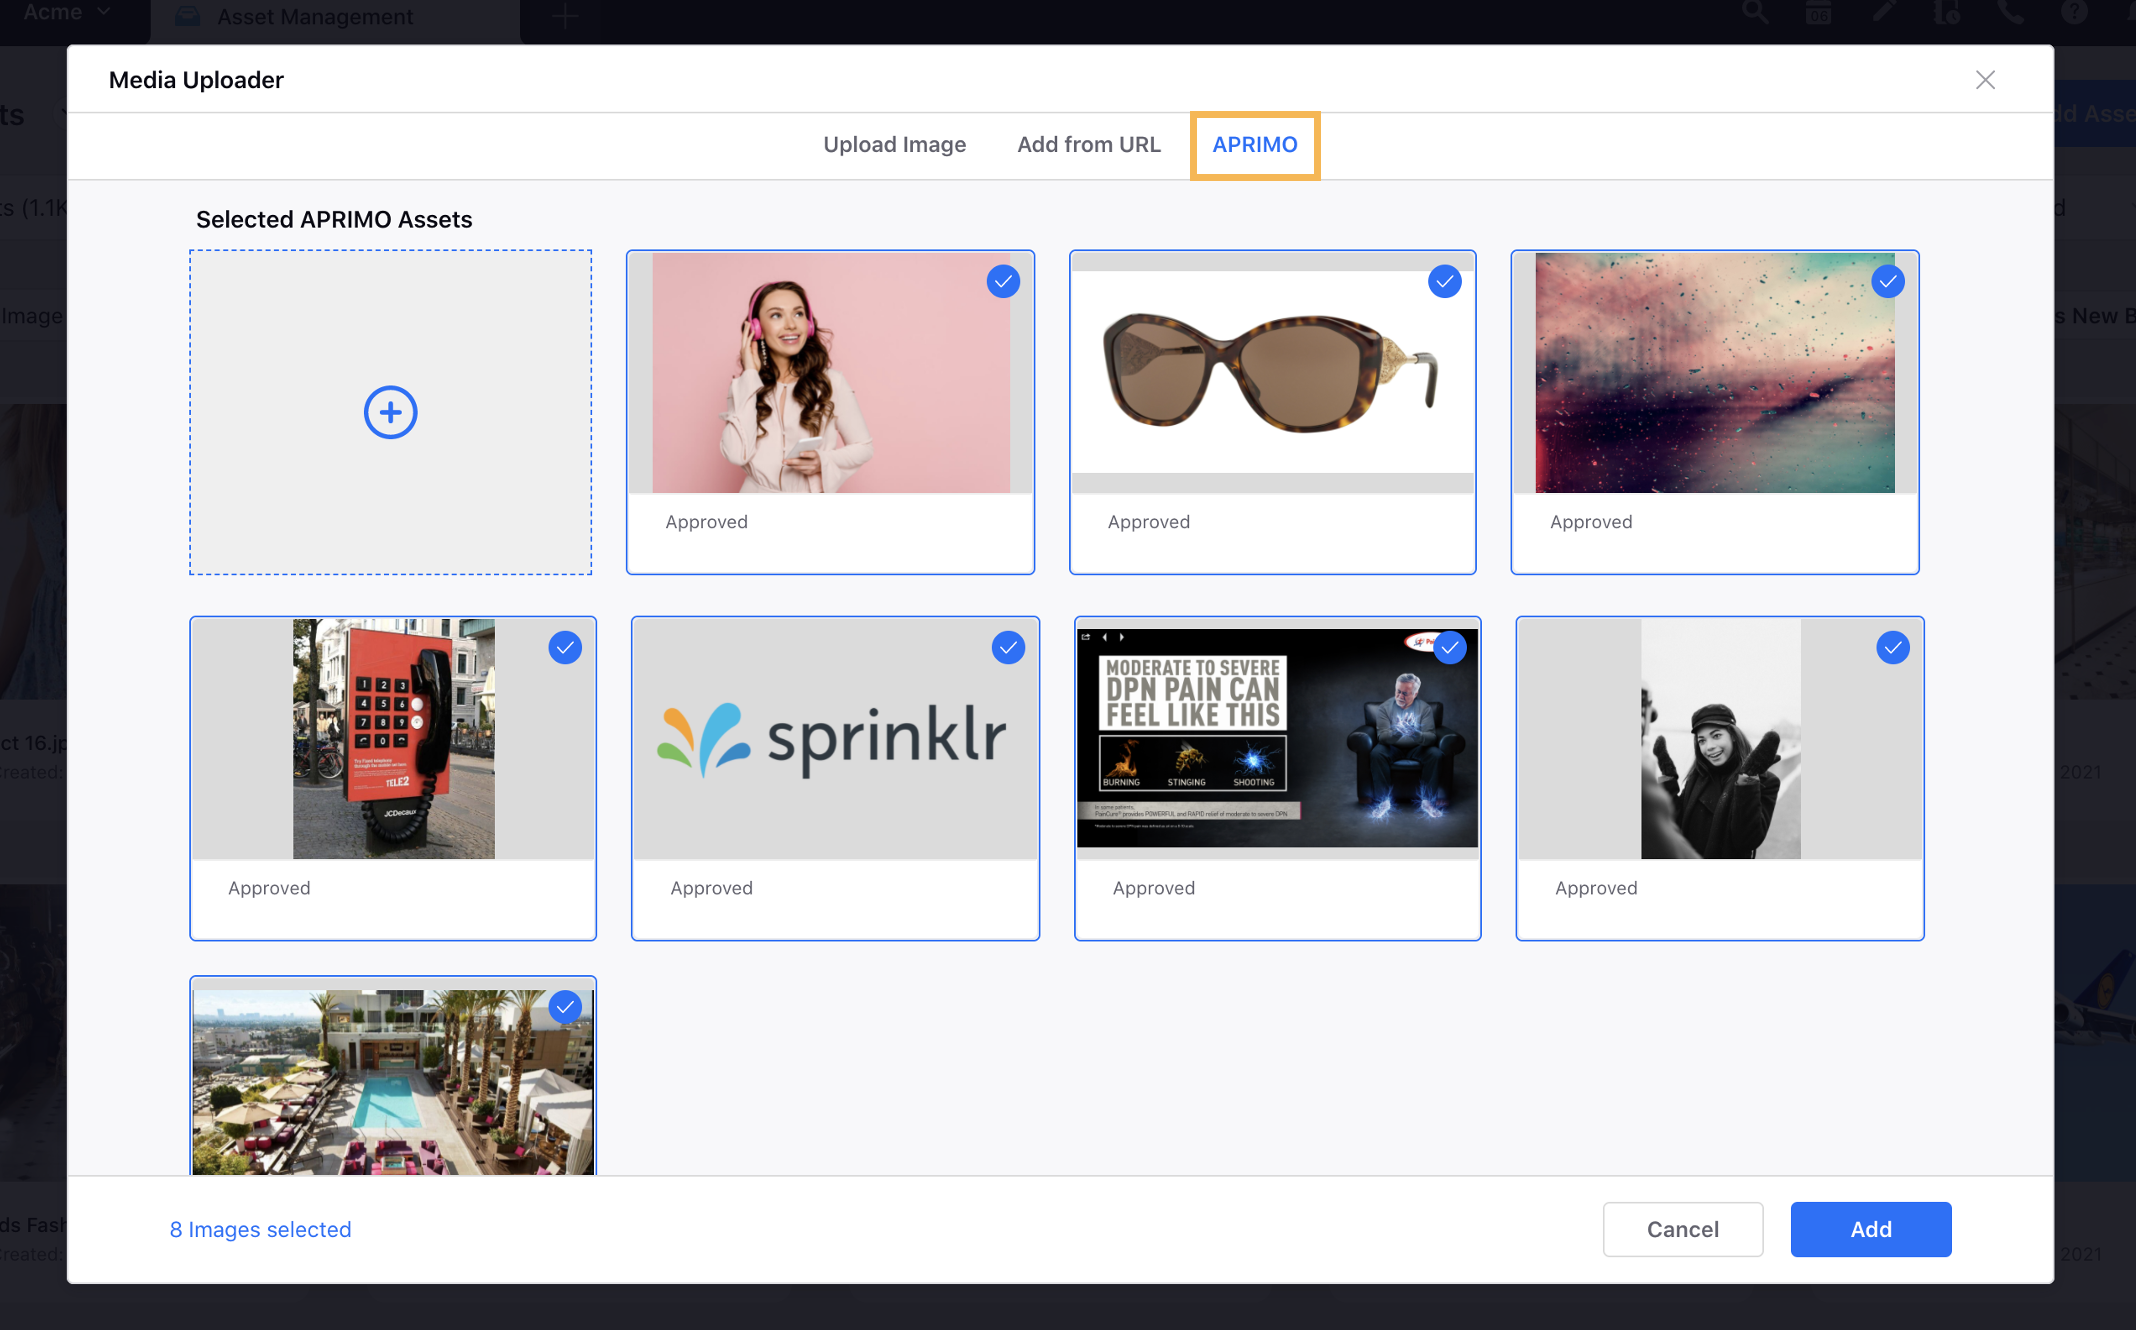
Task: Click Approved label under rainy abstract card
Action: [x=1590, y=522]
